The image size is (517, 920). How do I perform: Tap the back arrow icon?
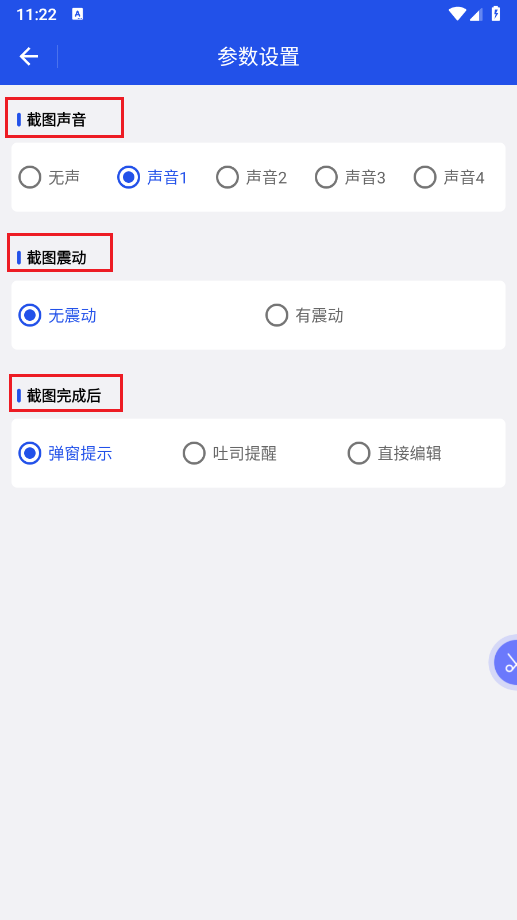pos(29,56)
